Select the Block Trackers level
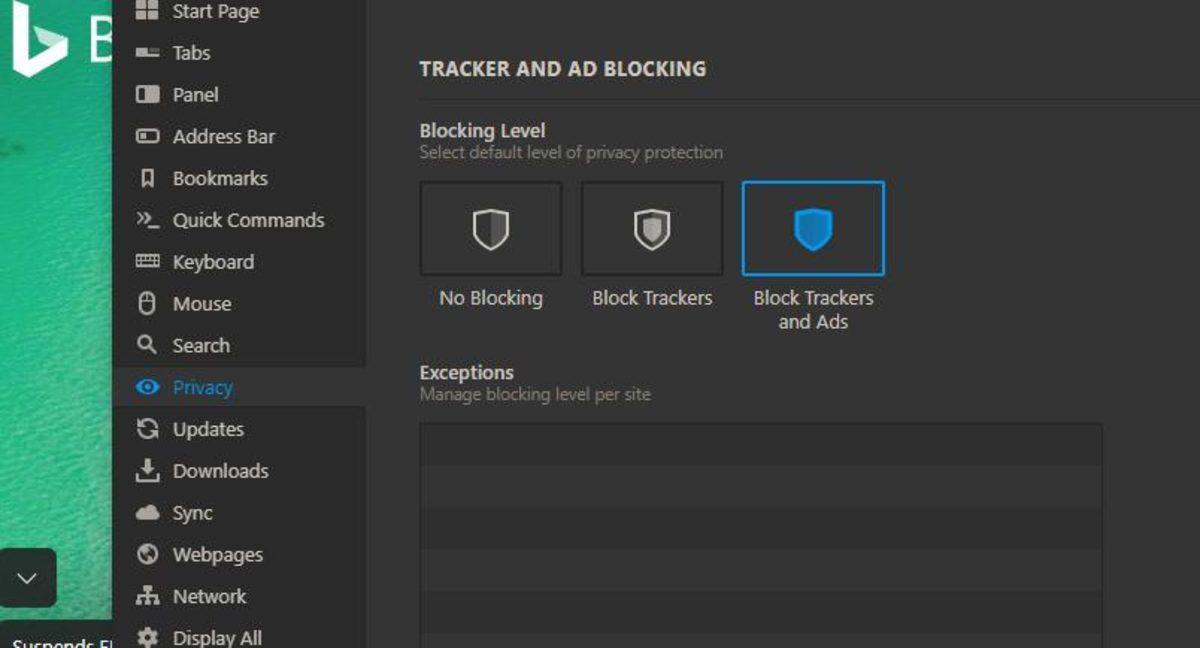Viewport: 1200px width, 648px height. coord(652,229)
